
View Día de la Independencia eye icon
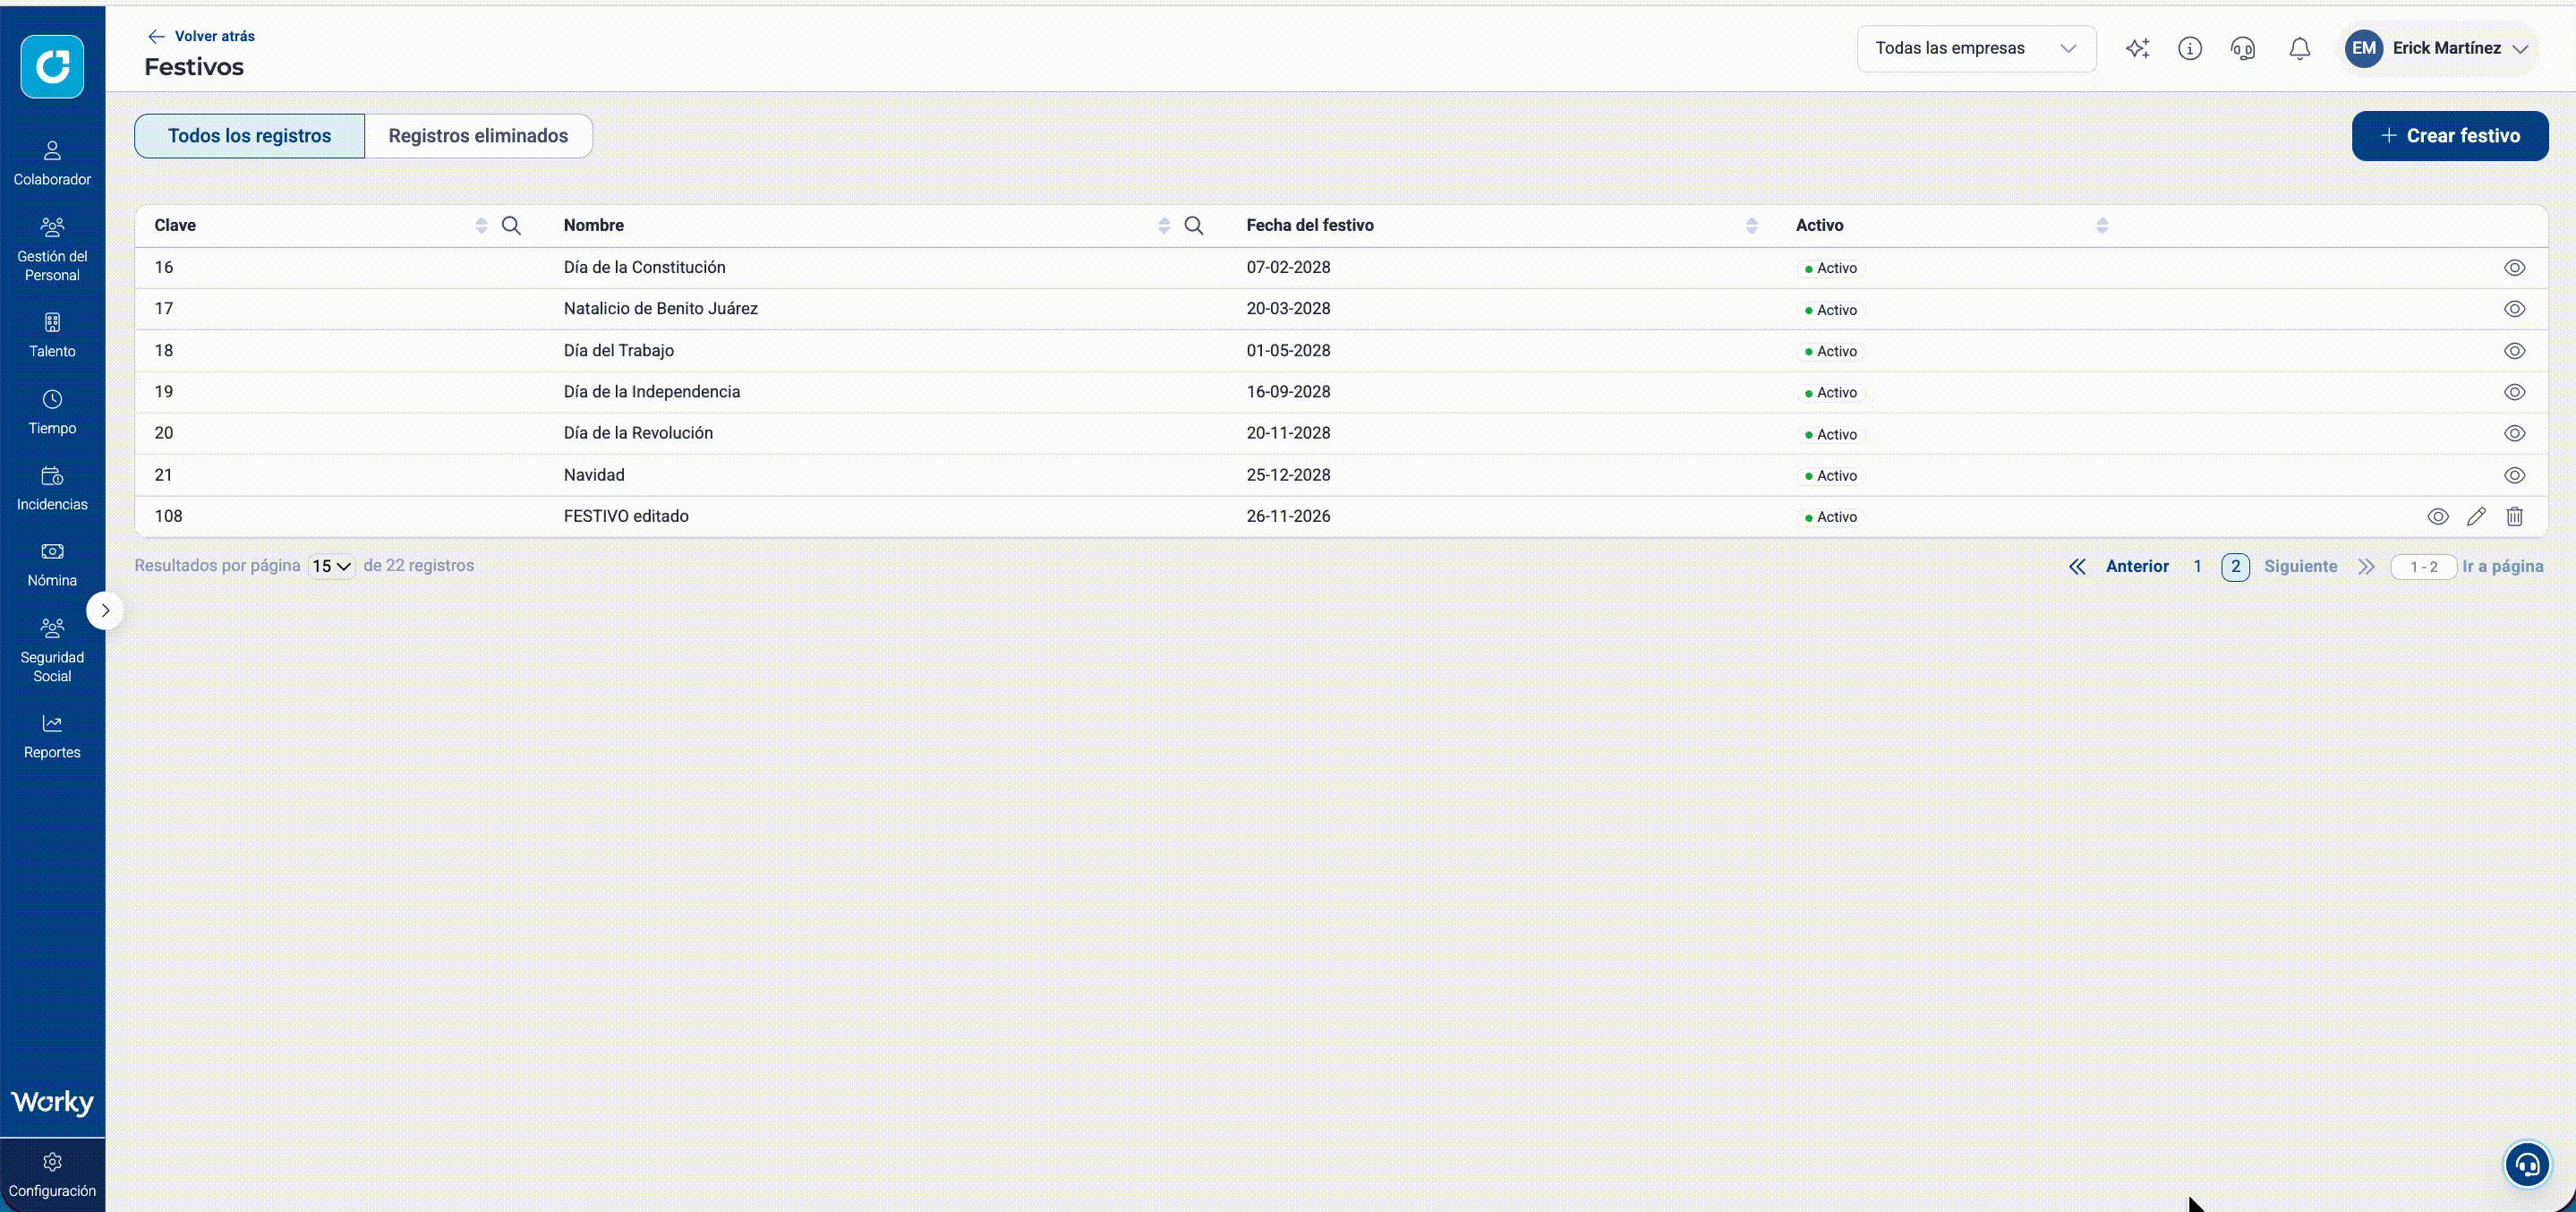pos(2515,392)
